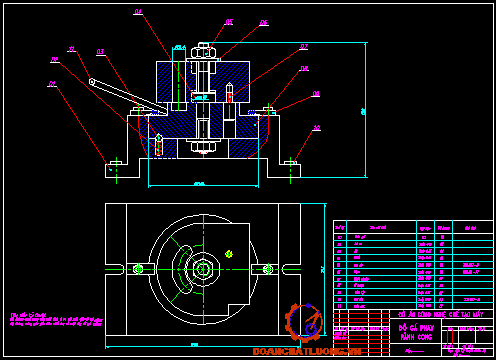Click part callout label 02 near base foot
The height and width of the screenshot is (360, 496).
(317, 128)
